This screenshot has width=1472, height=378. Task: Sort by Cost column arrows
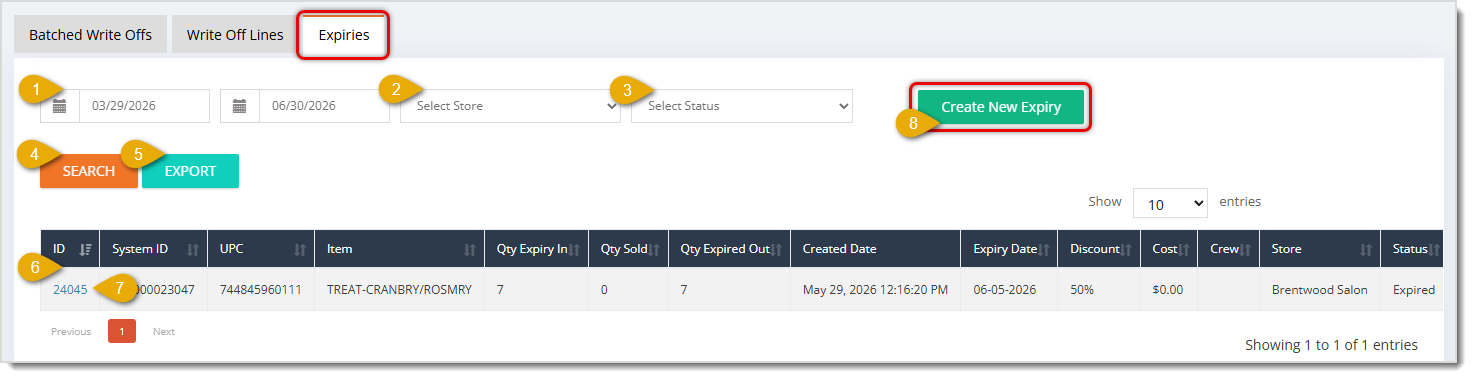coord(1185,249)
